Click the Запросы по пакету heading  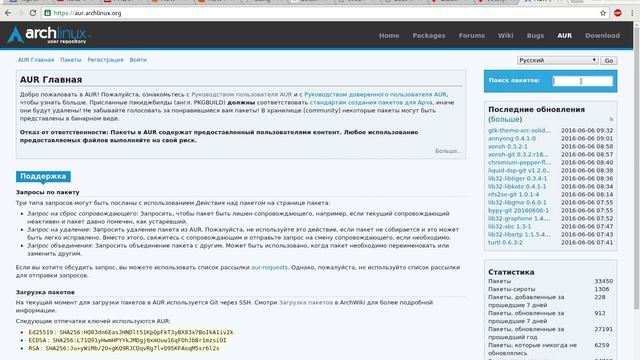(x=48, y=192)
